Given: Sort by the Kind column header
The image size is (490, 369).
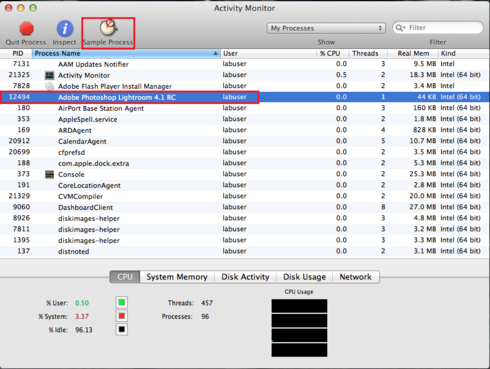Looking at the screenshot, I should pos(464,53).
